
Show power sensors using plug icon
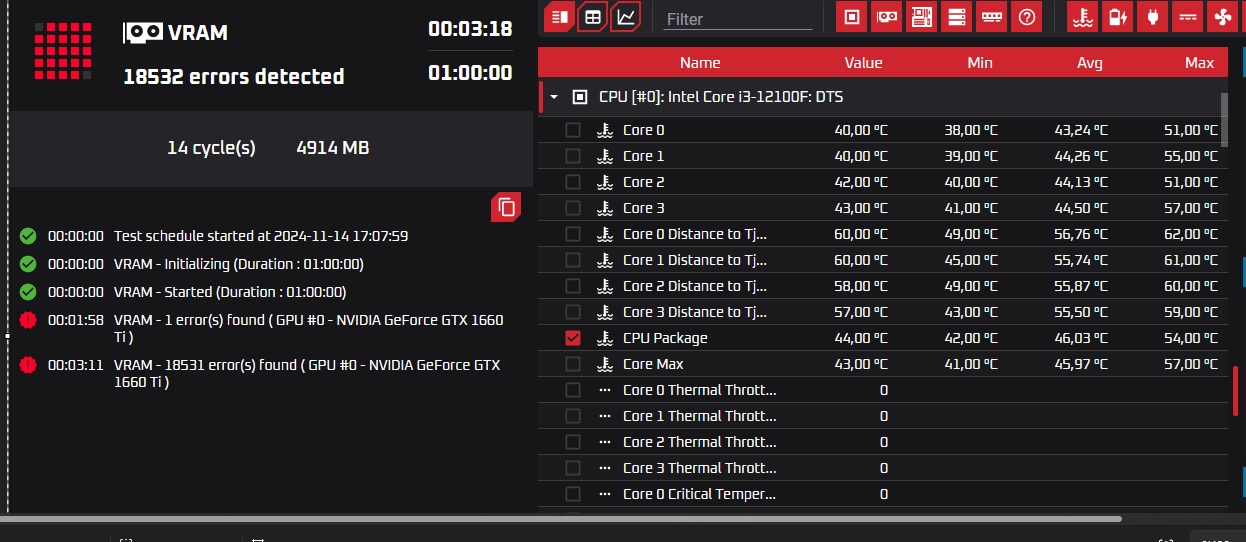click(x=1153, y=17)
